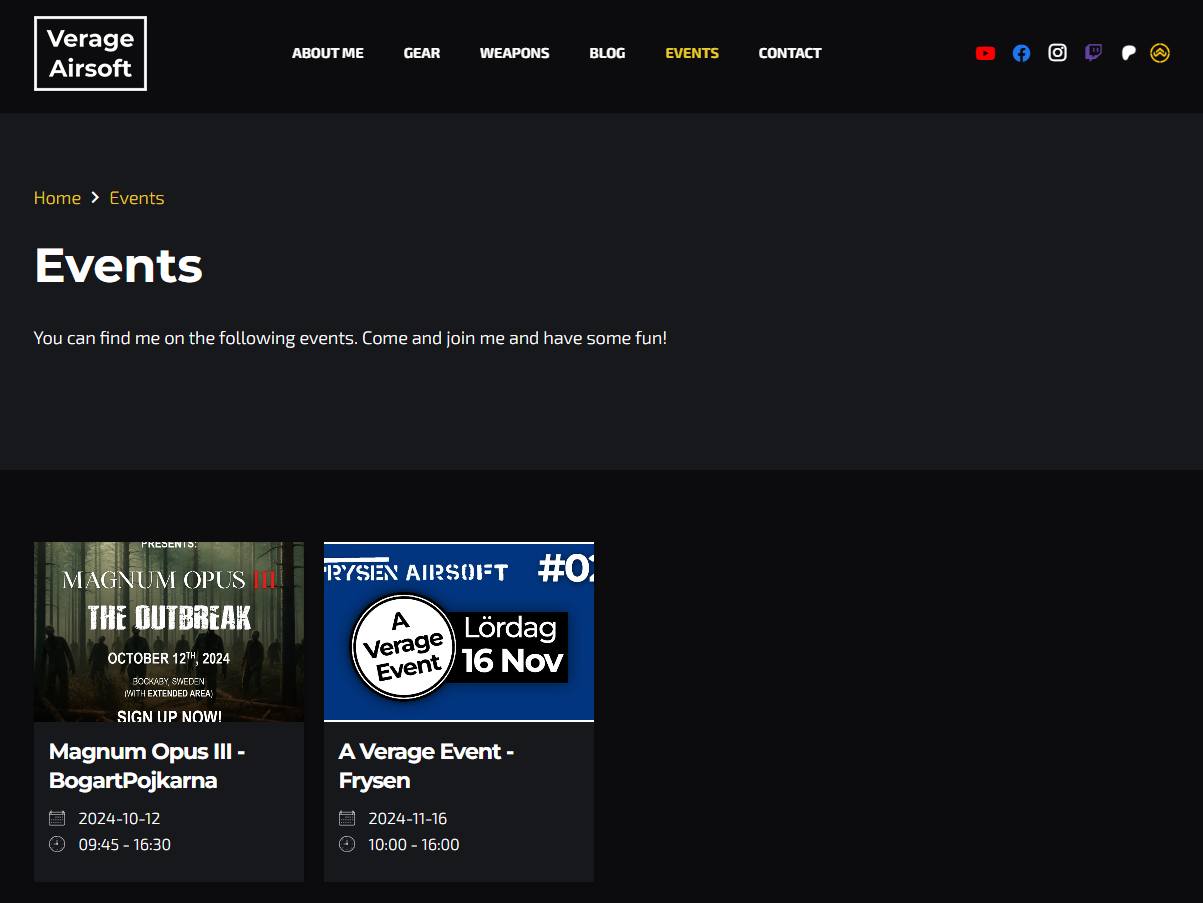The height and width of the screenshot is (903, 1203).
Task: Click the time text 09:45 - 16:30
Action: click(x=125, y=844)
